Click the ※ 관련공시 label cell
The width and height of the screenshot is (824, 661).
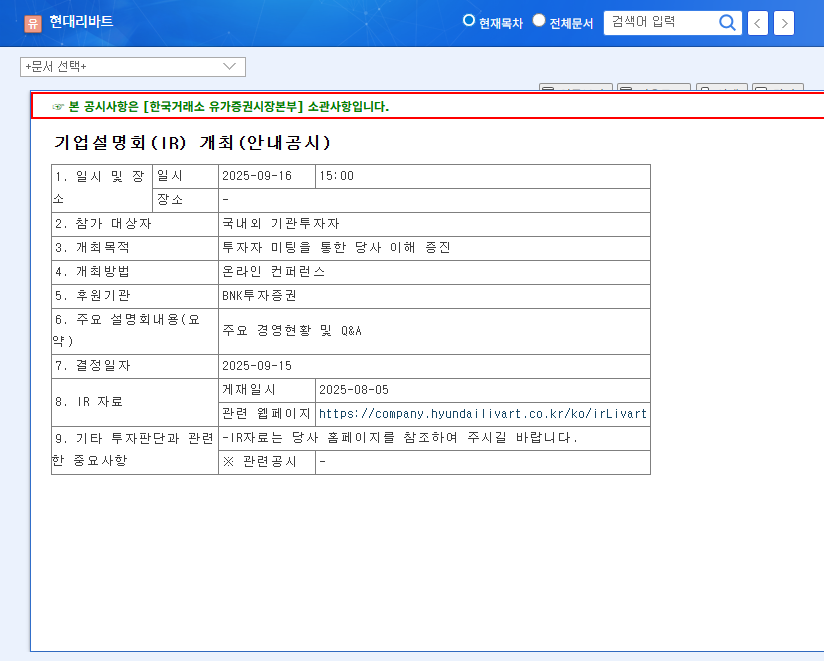pos(267,462)
